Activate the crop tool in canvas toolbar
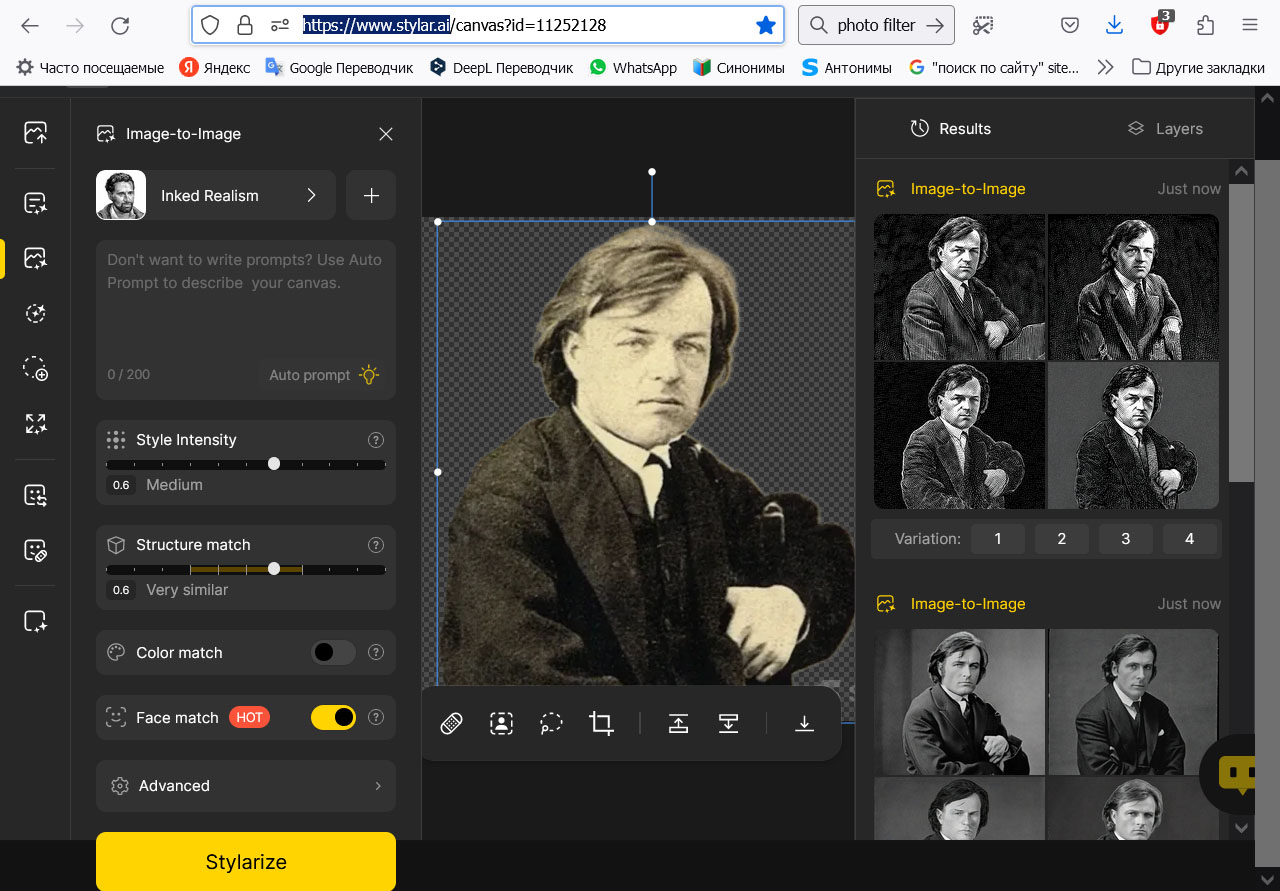Screen dimensions: 1280x891 pyautogui.click(x=601, y=723)
